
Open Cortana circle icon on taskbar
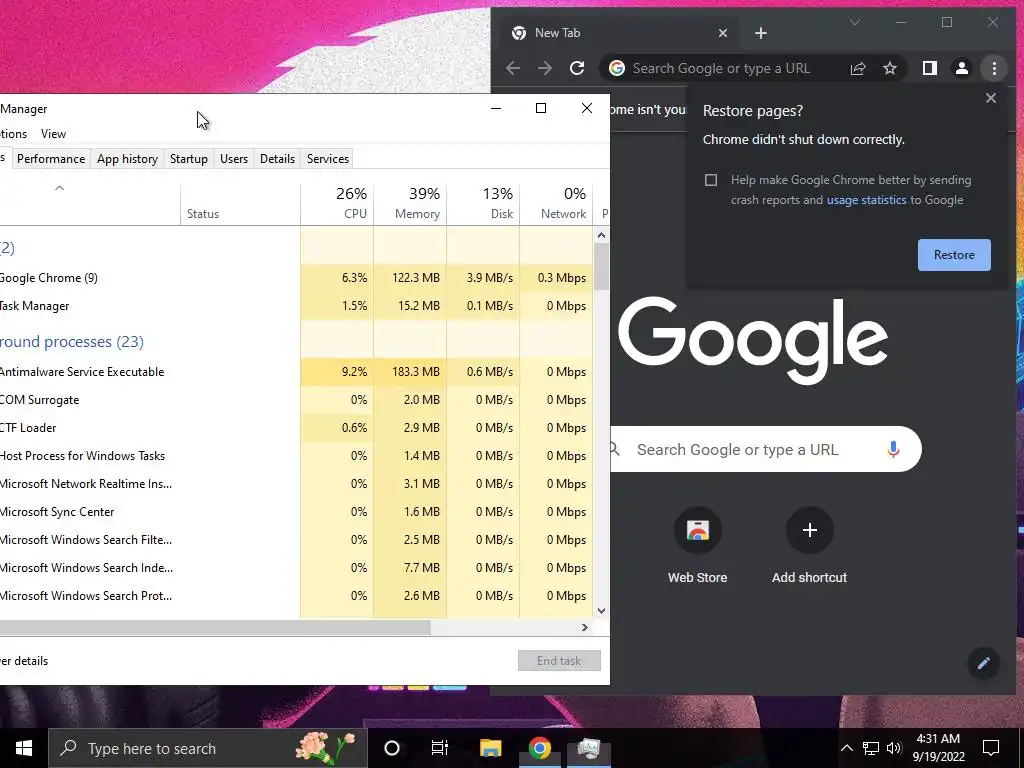392,748
